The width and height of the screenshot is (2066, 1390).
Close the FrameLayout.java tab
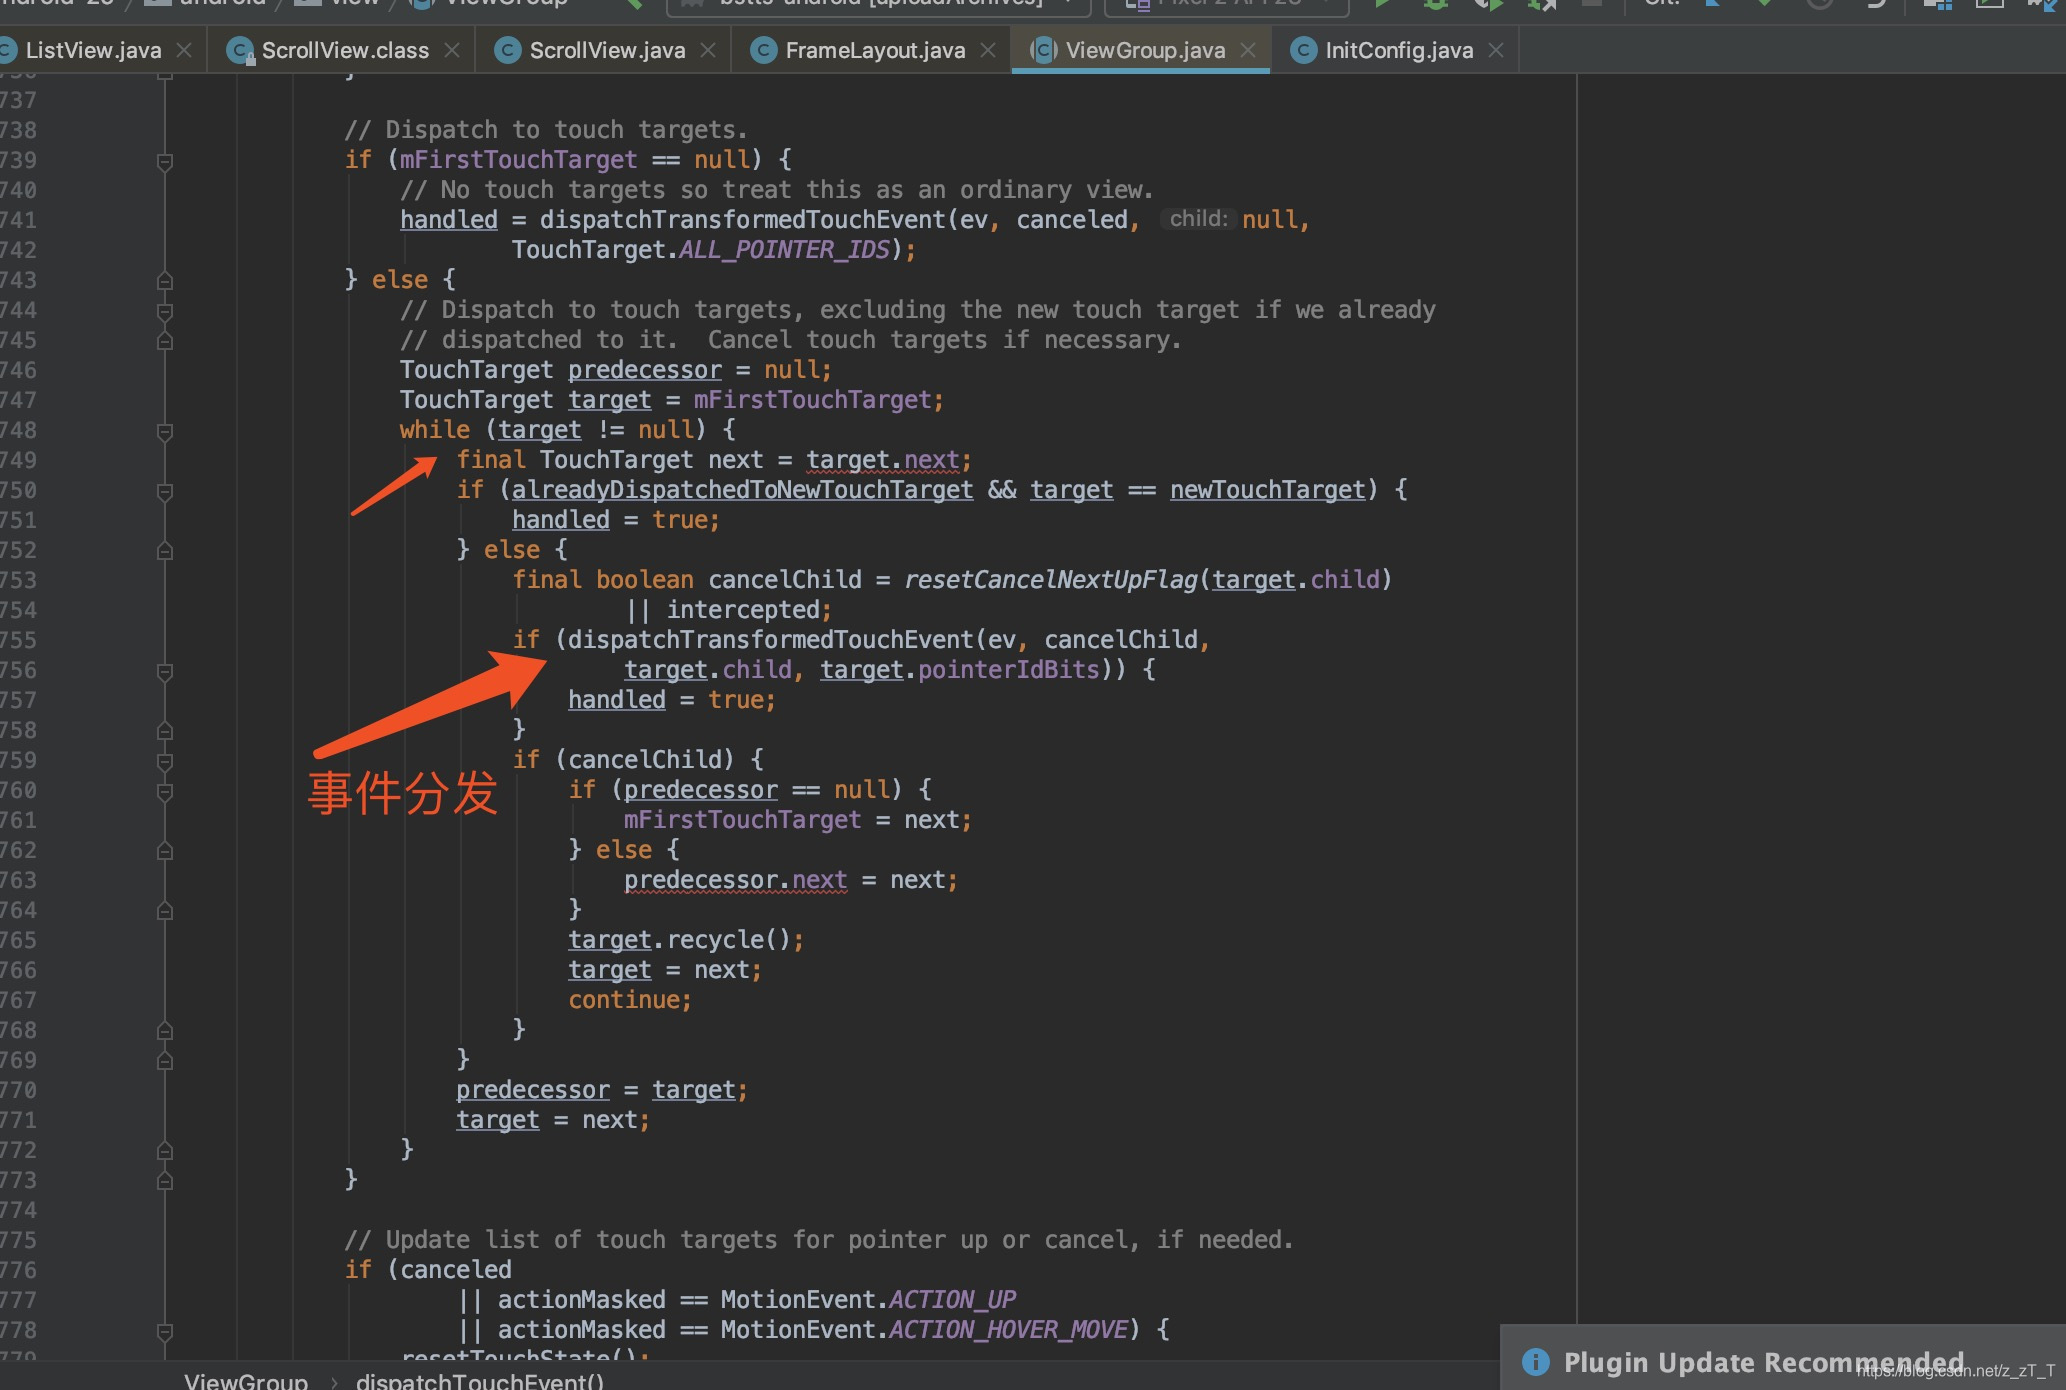click(988, 50)
